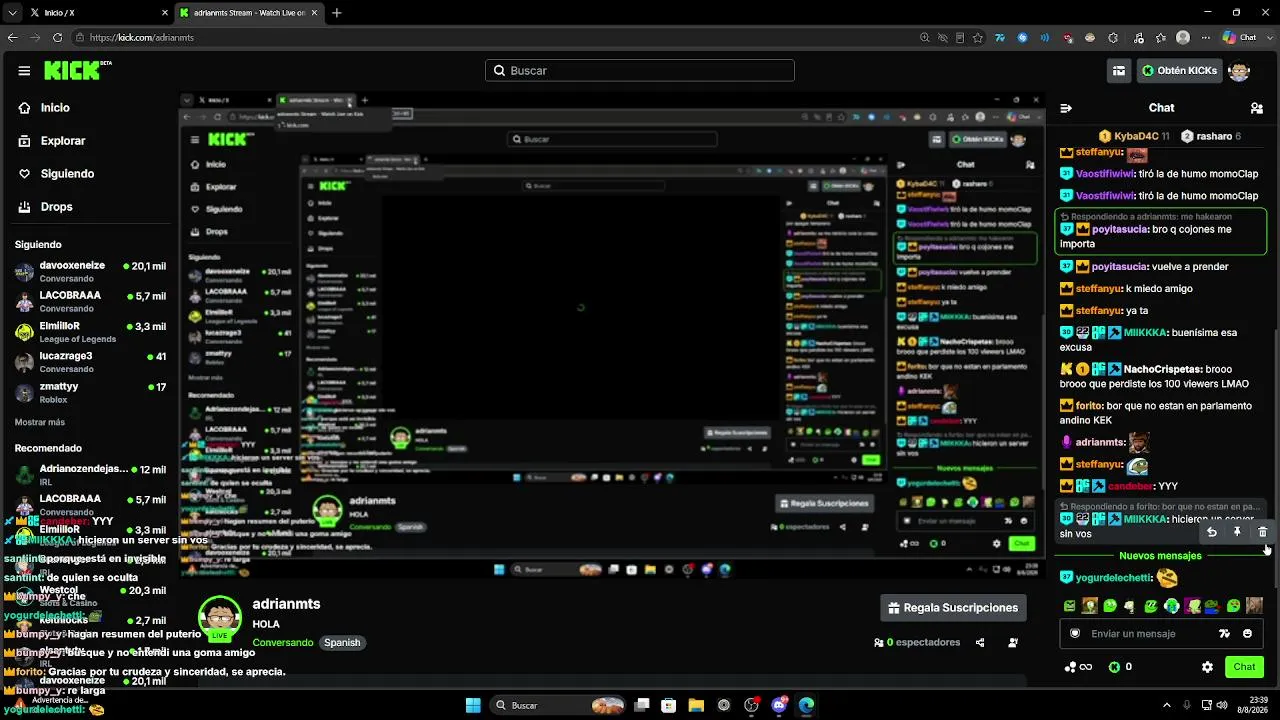Open the chat users list icon
Viewport: 1280px width, 720px height.
point(1257,108)
